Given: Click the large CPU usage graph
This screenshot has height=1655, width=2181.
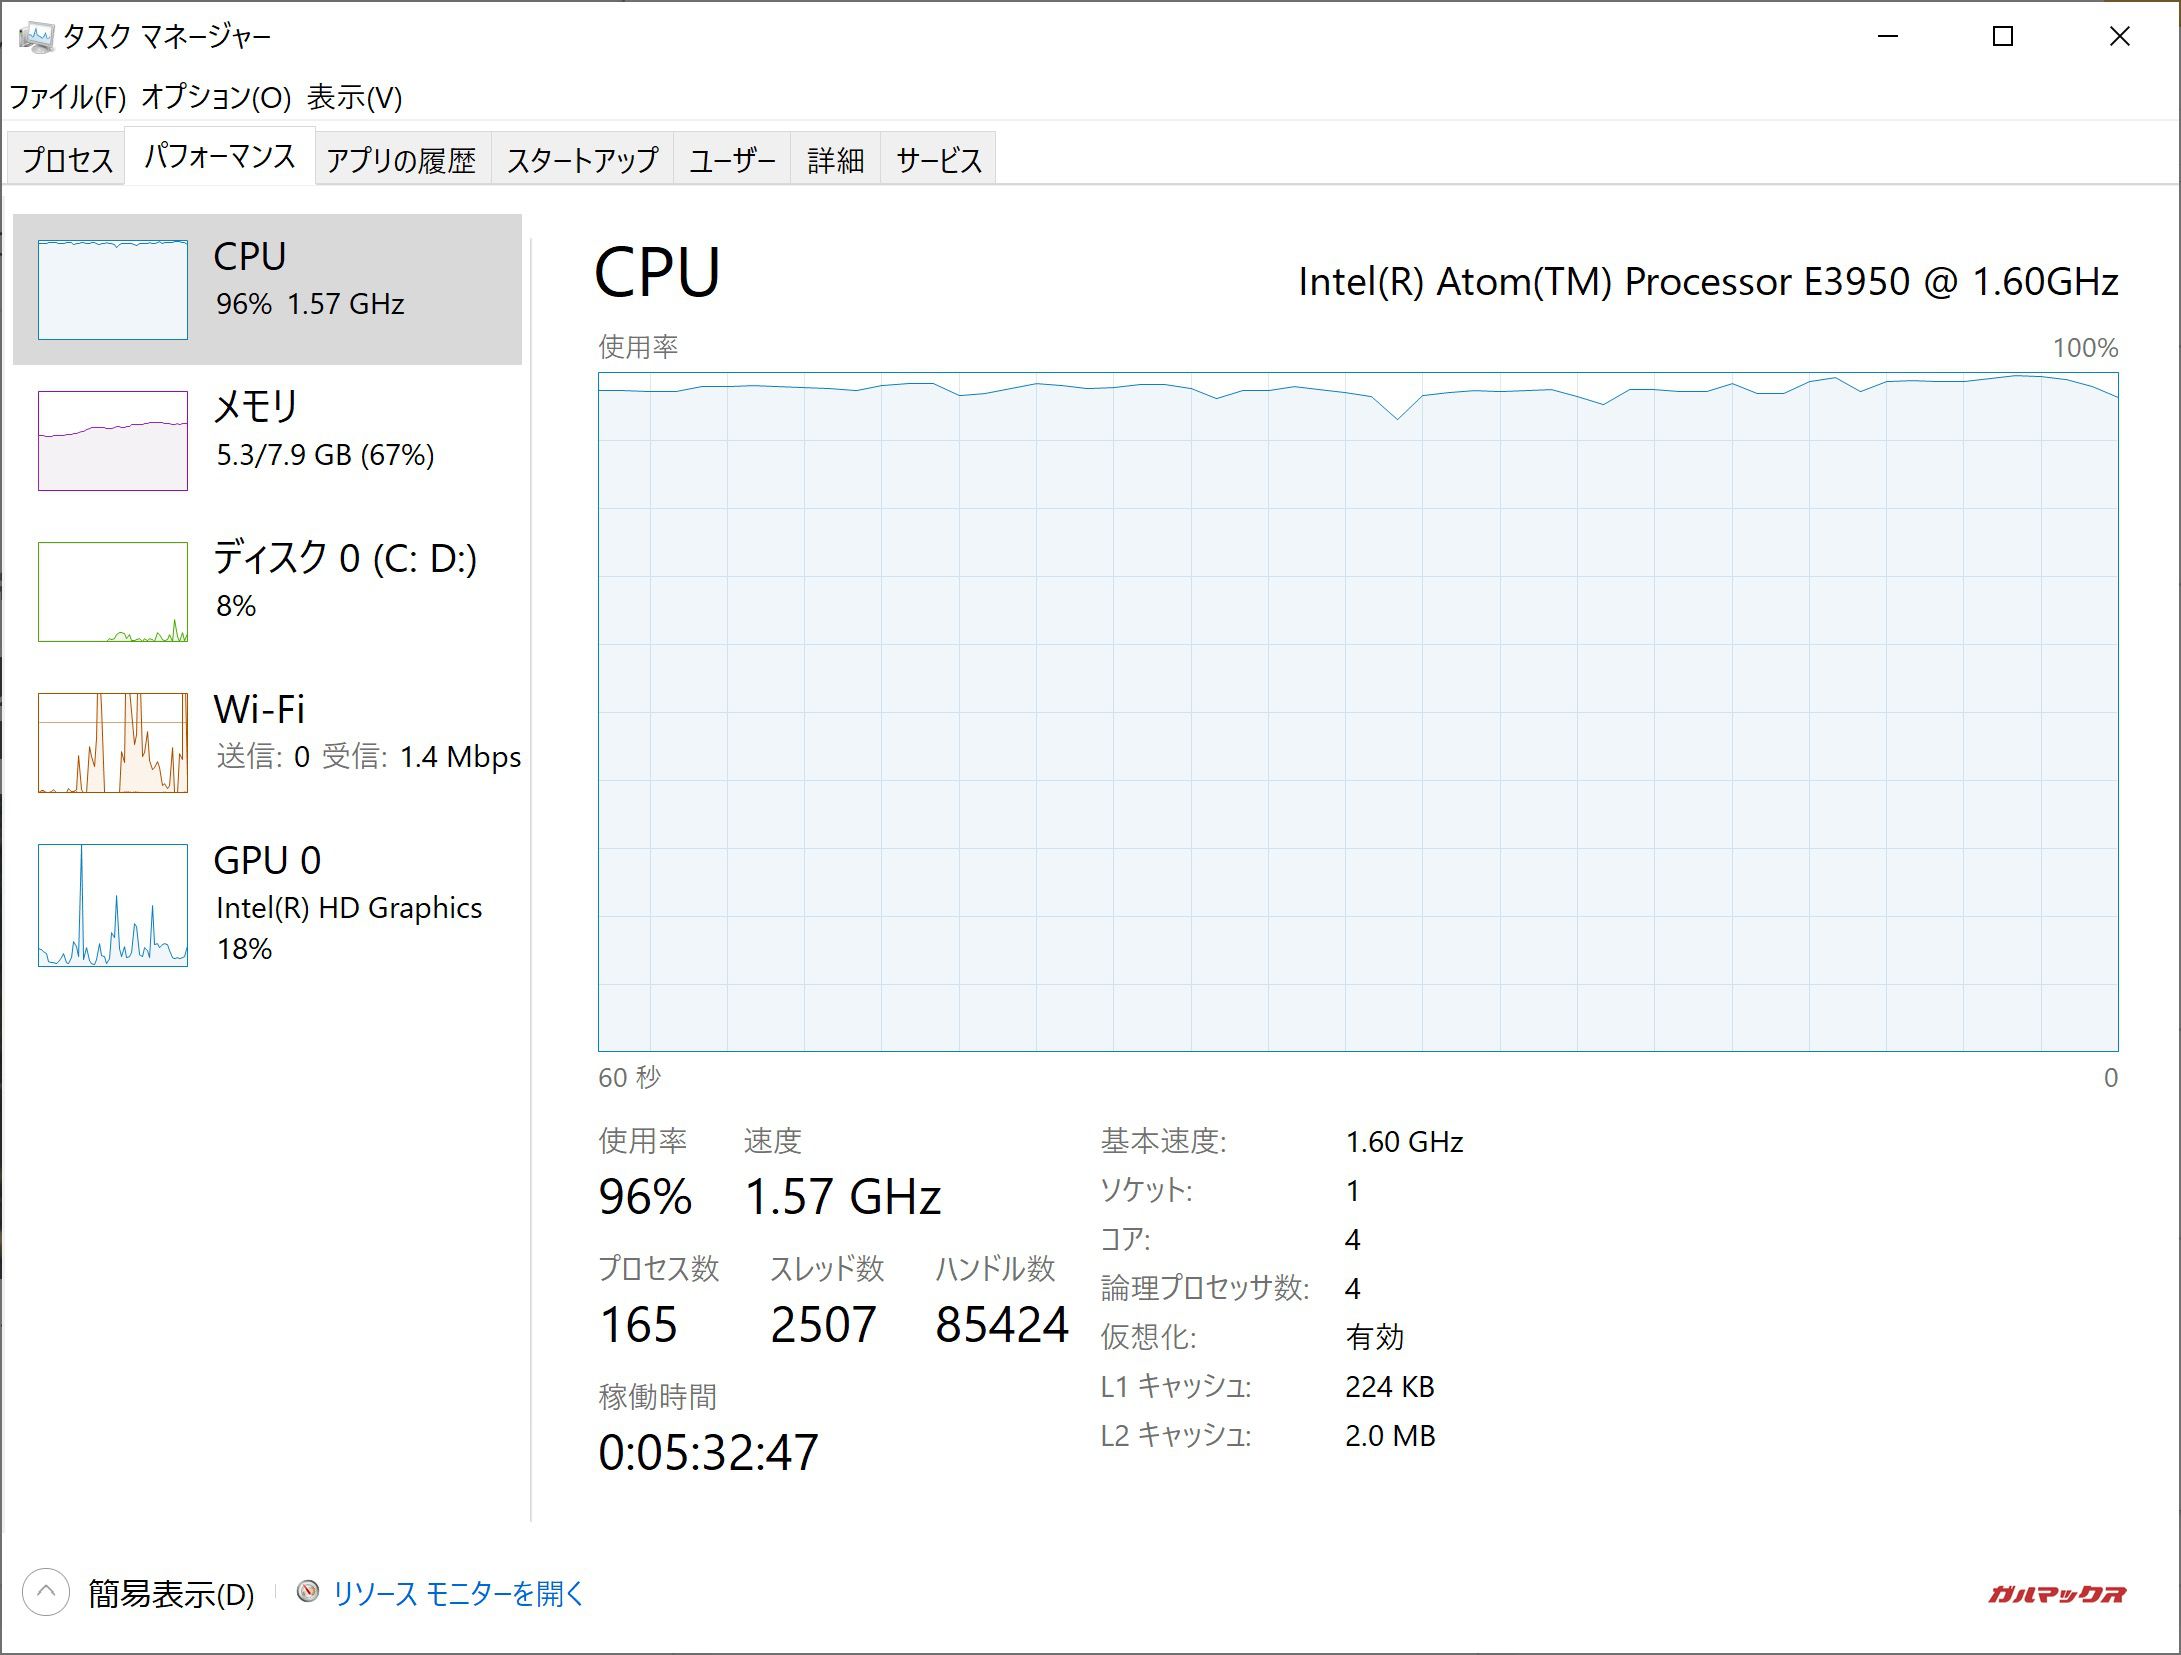Looking at the screenshot, I should [x=1357, y=711].
